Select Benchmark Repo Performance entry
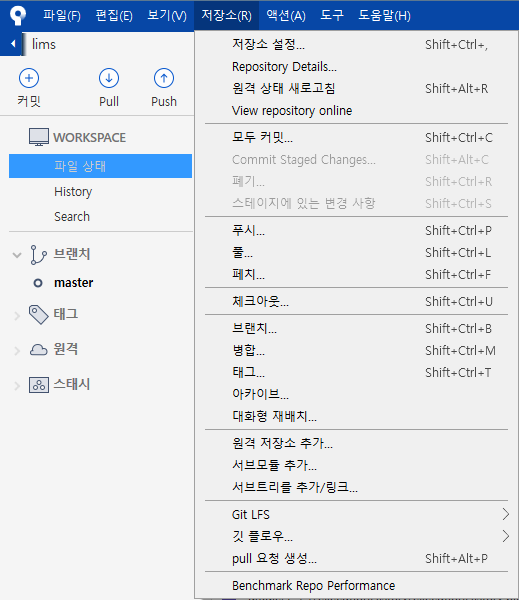 click(356, 585)
